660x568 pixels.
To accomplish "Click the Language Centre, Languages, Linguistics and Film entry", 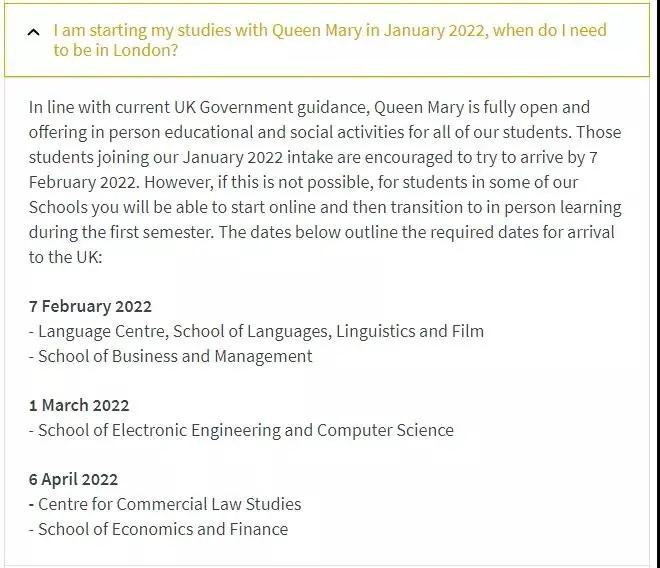I will point(256,331).
